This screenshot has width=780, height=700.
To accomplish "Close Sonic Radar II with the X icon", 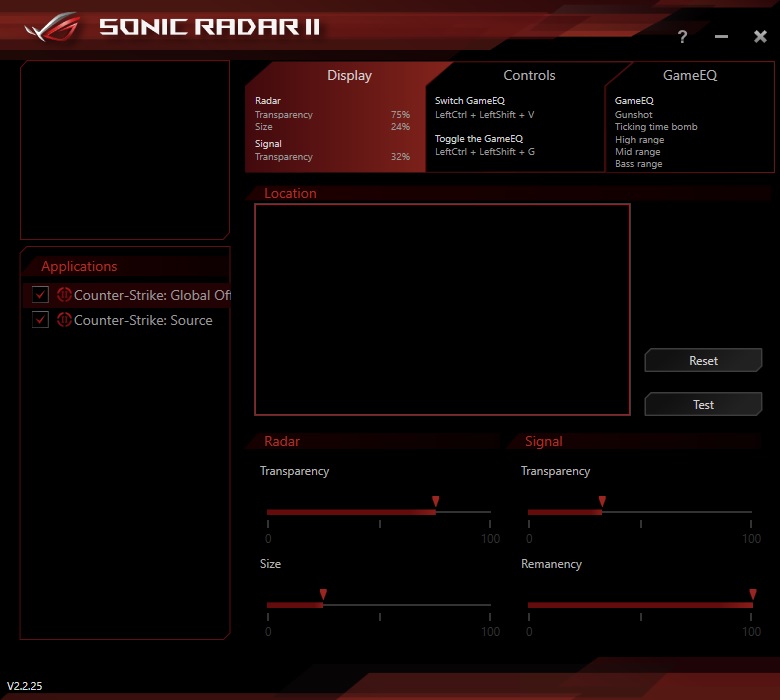I will click(x=760, y=36).
